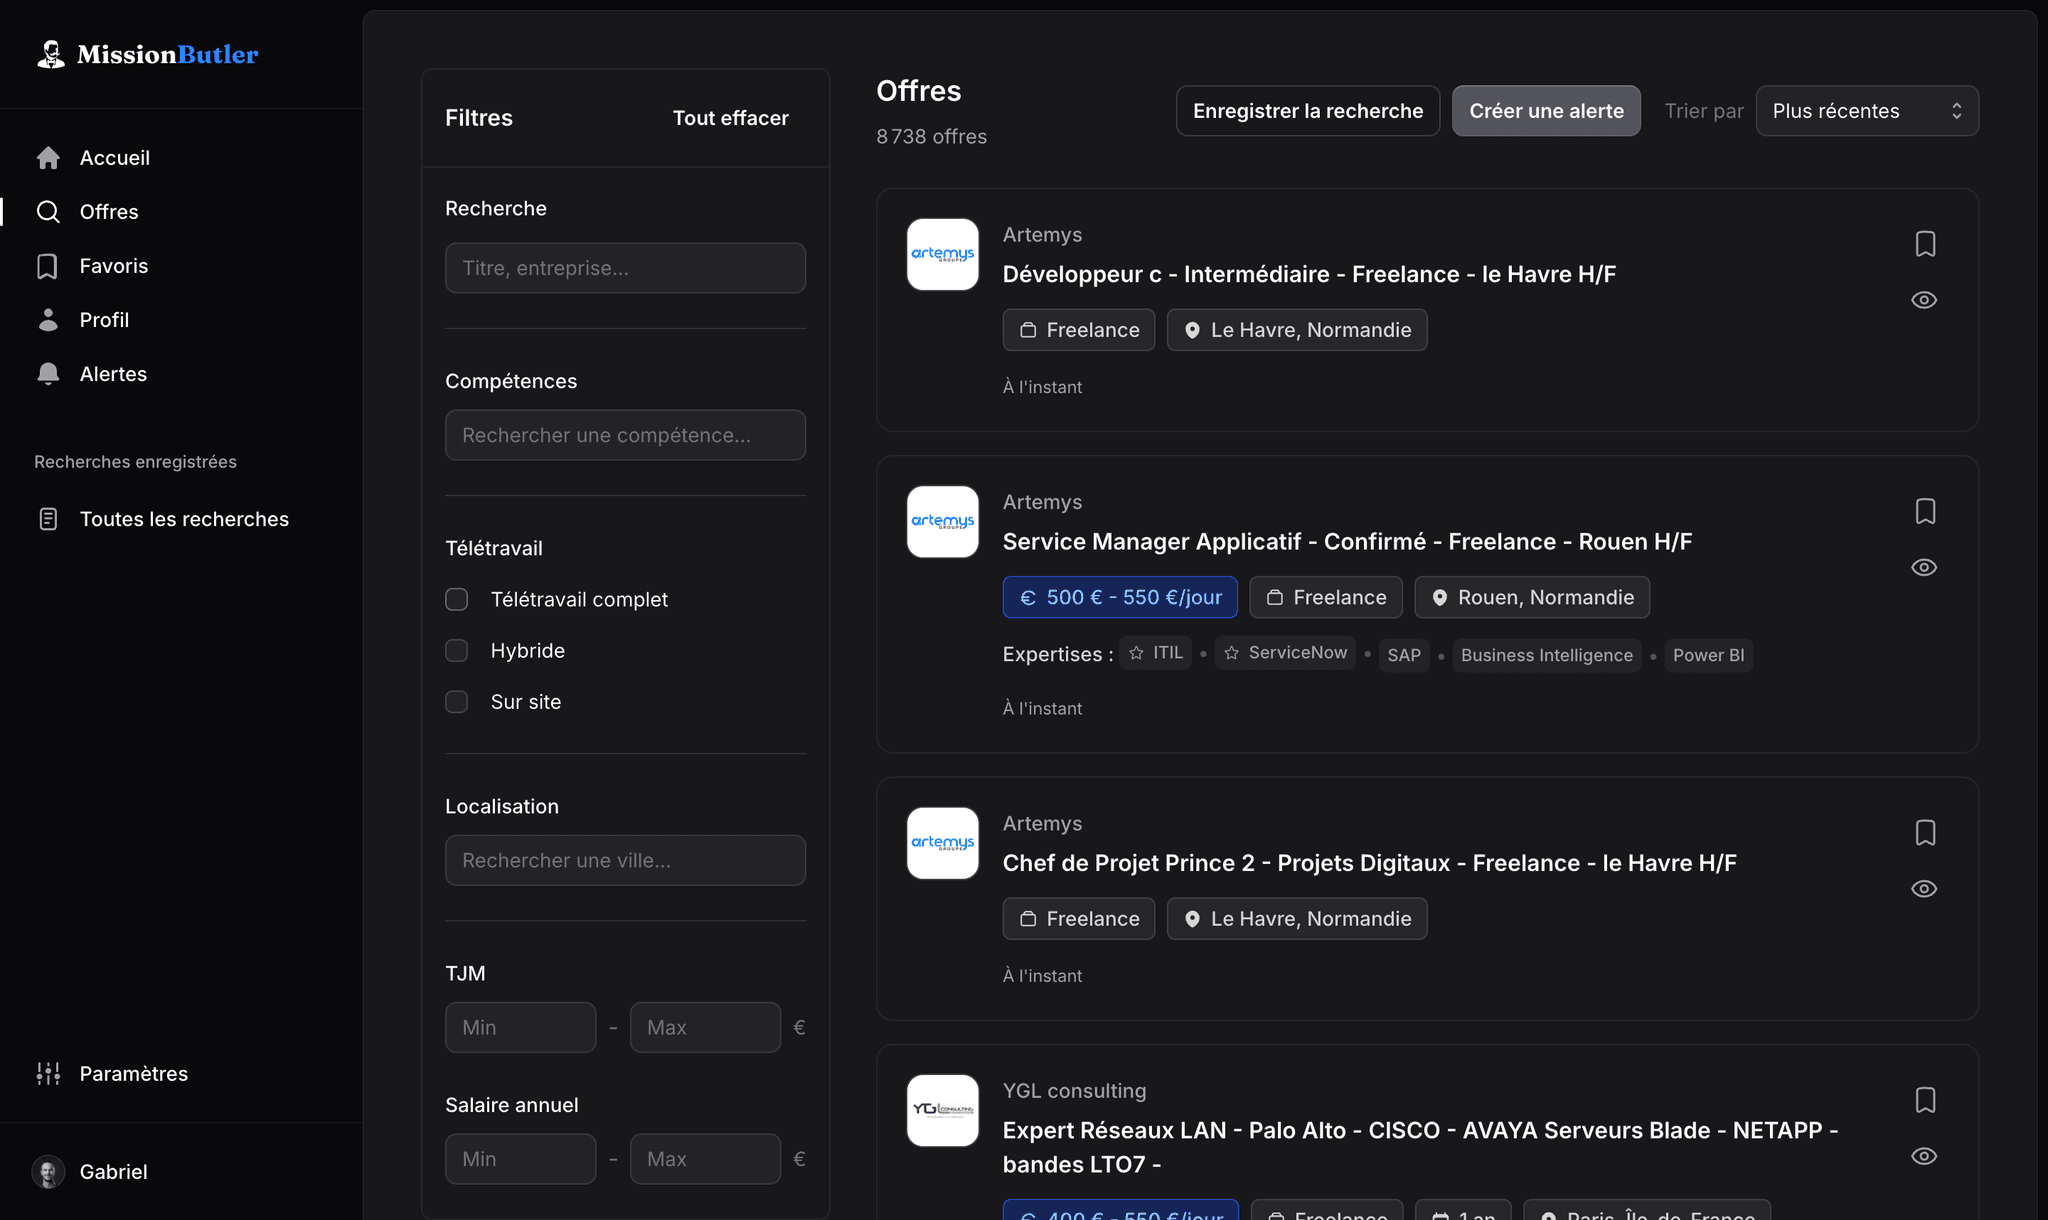Click the Localisation city search field
This screenshot has width=2048, height=1220.
click(626, 860)
